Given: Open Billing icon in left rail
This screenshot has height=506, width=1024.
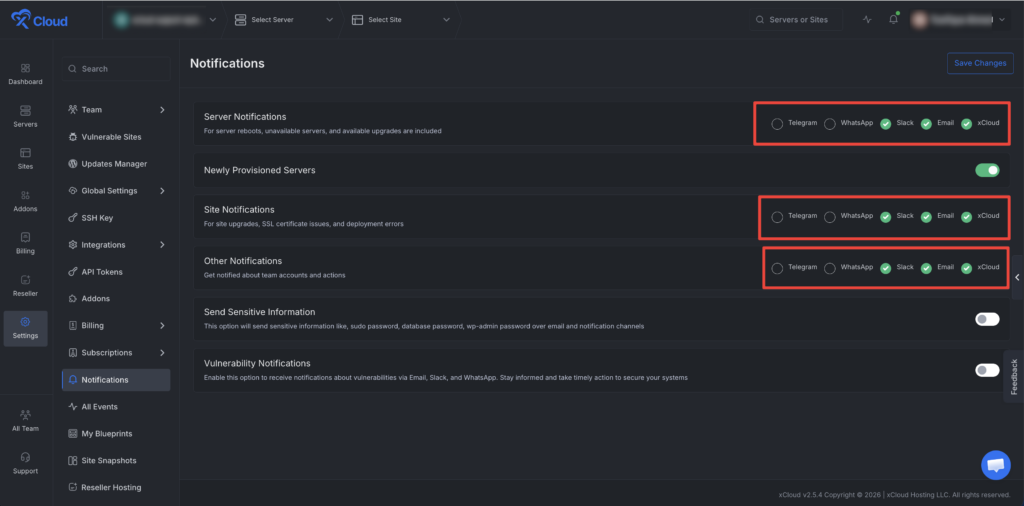Looking at the screenshot, I should (25, 243).
